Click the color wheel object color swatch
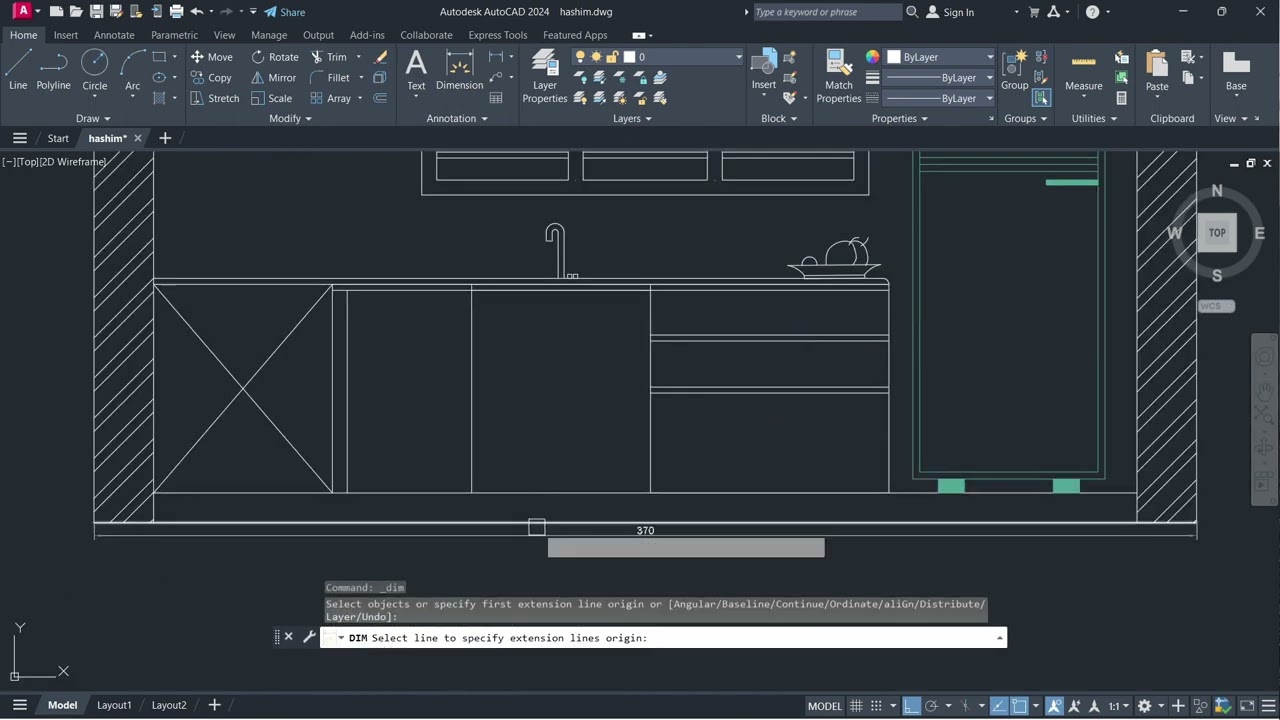 [873, 57]
